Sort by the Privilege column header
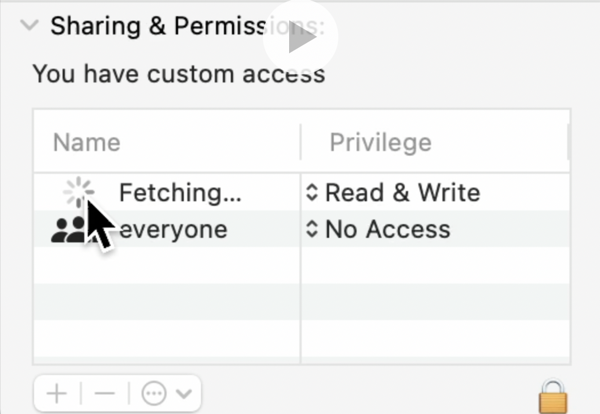This screenshot has height=414, width=600. (x=380, y=142)
